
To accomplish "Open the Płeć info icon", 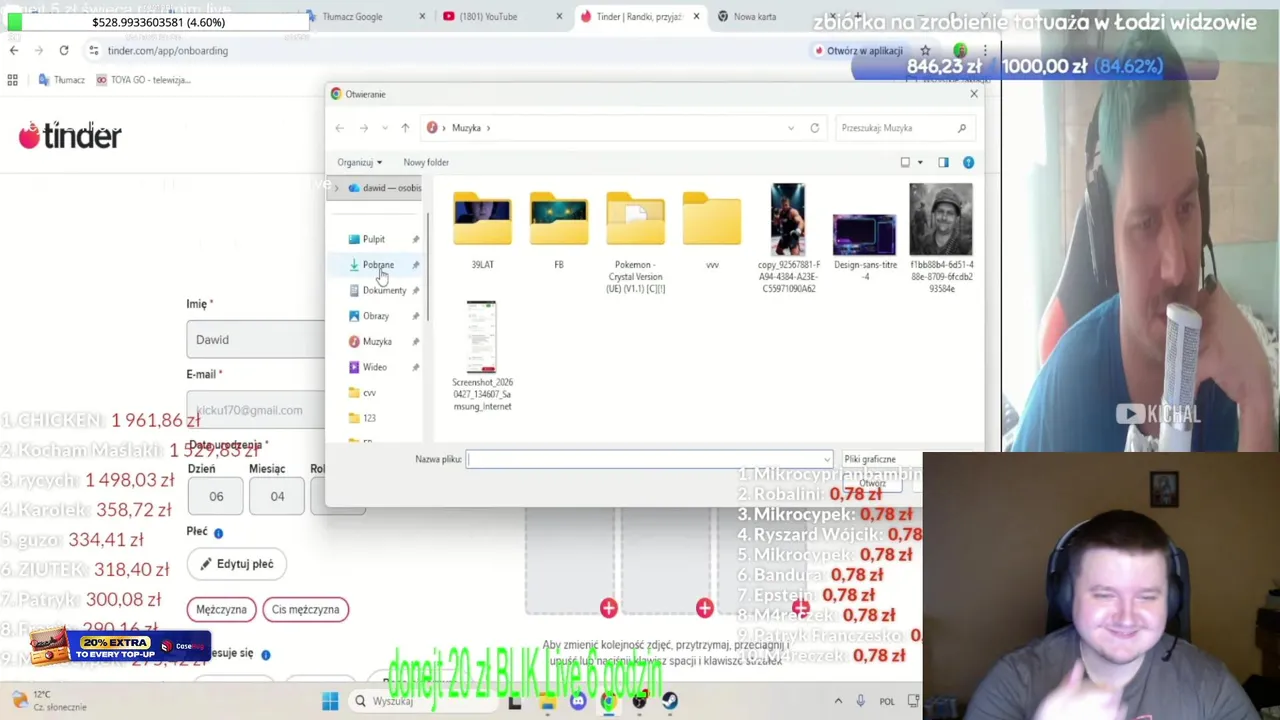I will 218,533.
